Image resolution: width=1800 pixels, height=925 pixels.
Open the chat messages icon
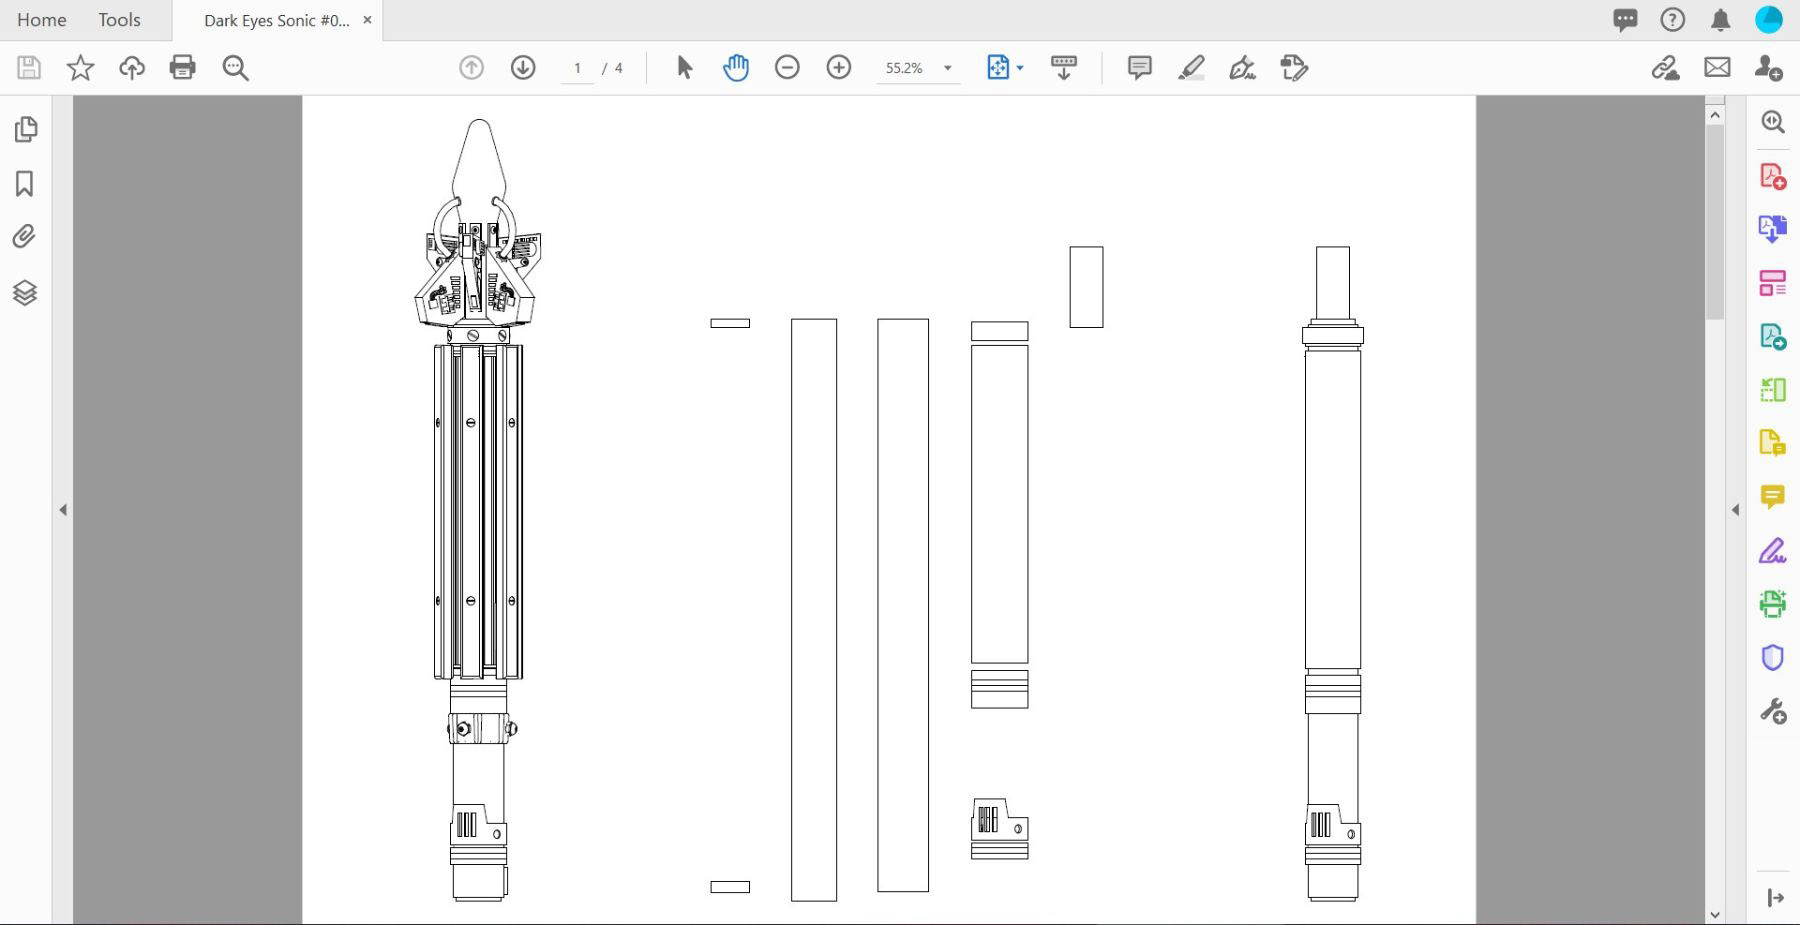1625,20
